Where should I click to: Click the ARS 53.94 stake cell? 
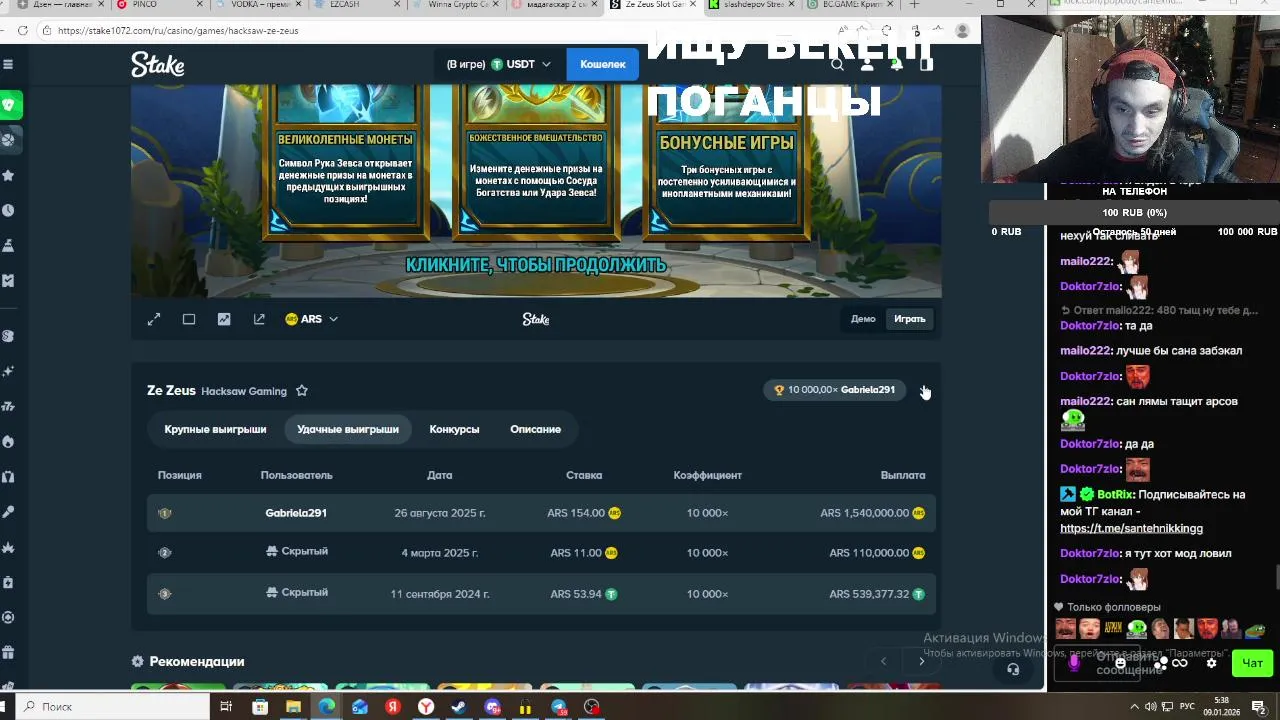(x=583, y=594)
